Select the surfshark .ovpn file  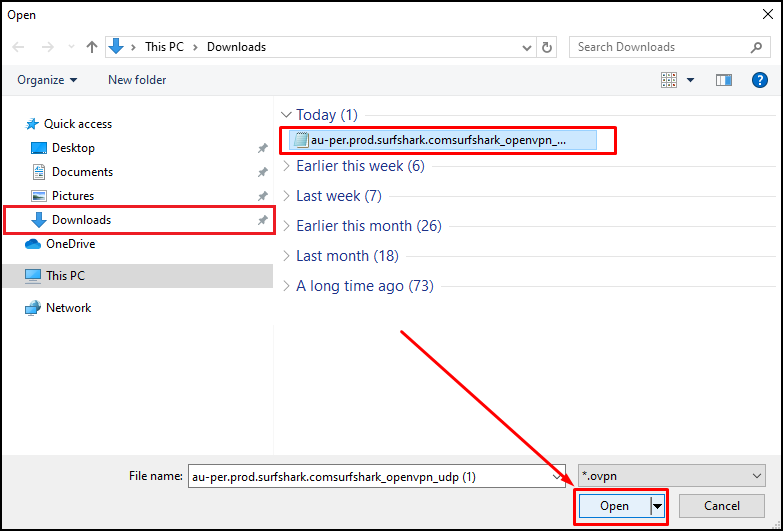pyautogui.click(x=438, y=140)
